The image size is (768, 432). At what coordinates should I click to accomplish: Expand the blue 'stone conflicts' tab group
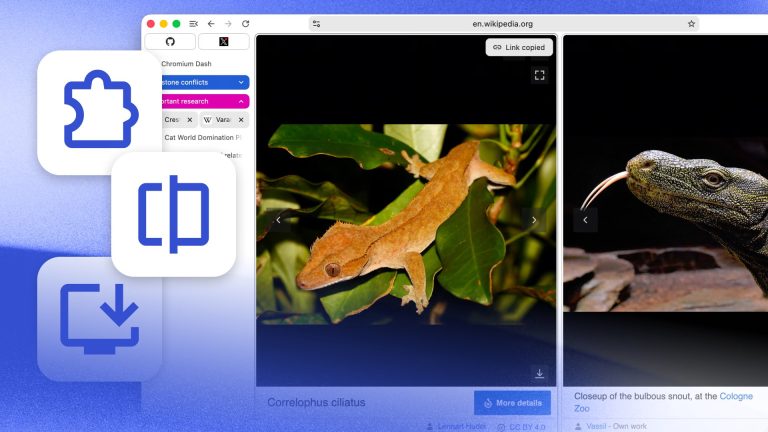[205, 82]
